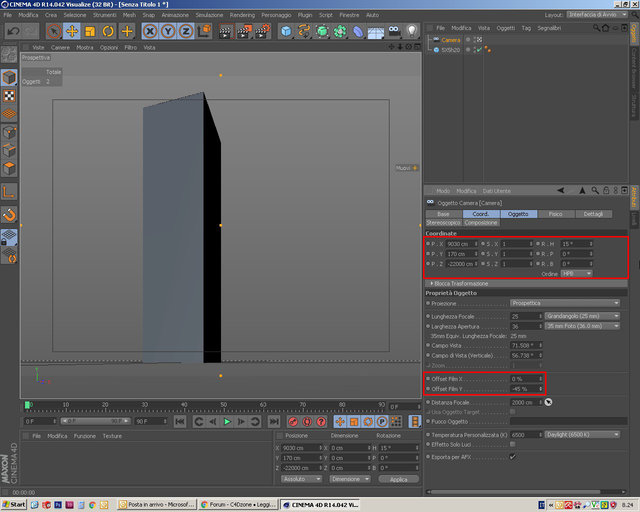The width and height of the screenshot is (640, 512).
Task: Toggle Esporta per AFX checkbox
Action: pyautogui.click(x=513, y=457)
